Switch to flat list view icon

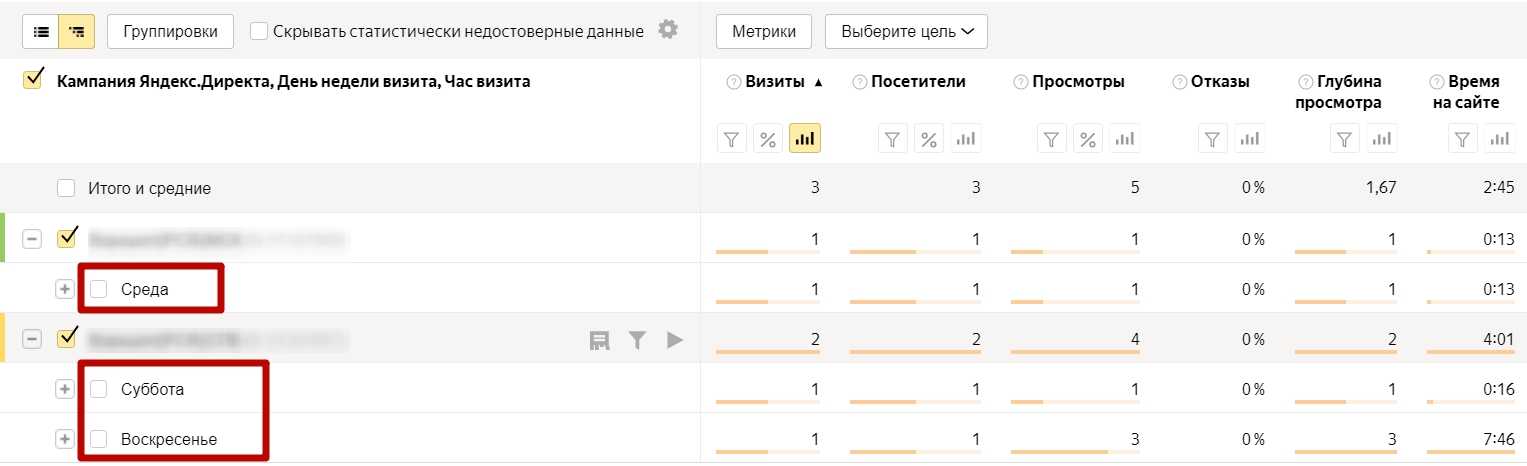(x=41, y=31)
